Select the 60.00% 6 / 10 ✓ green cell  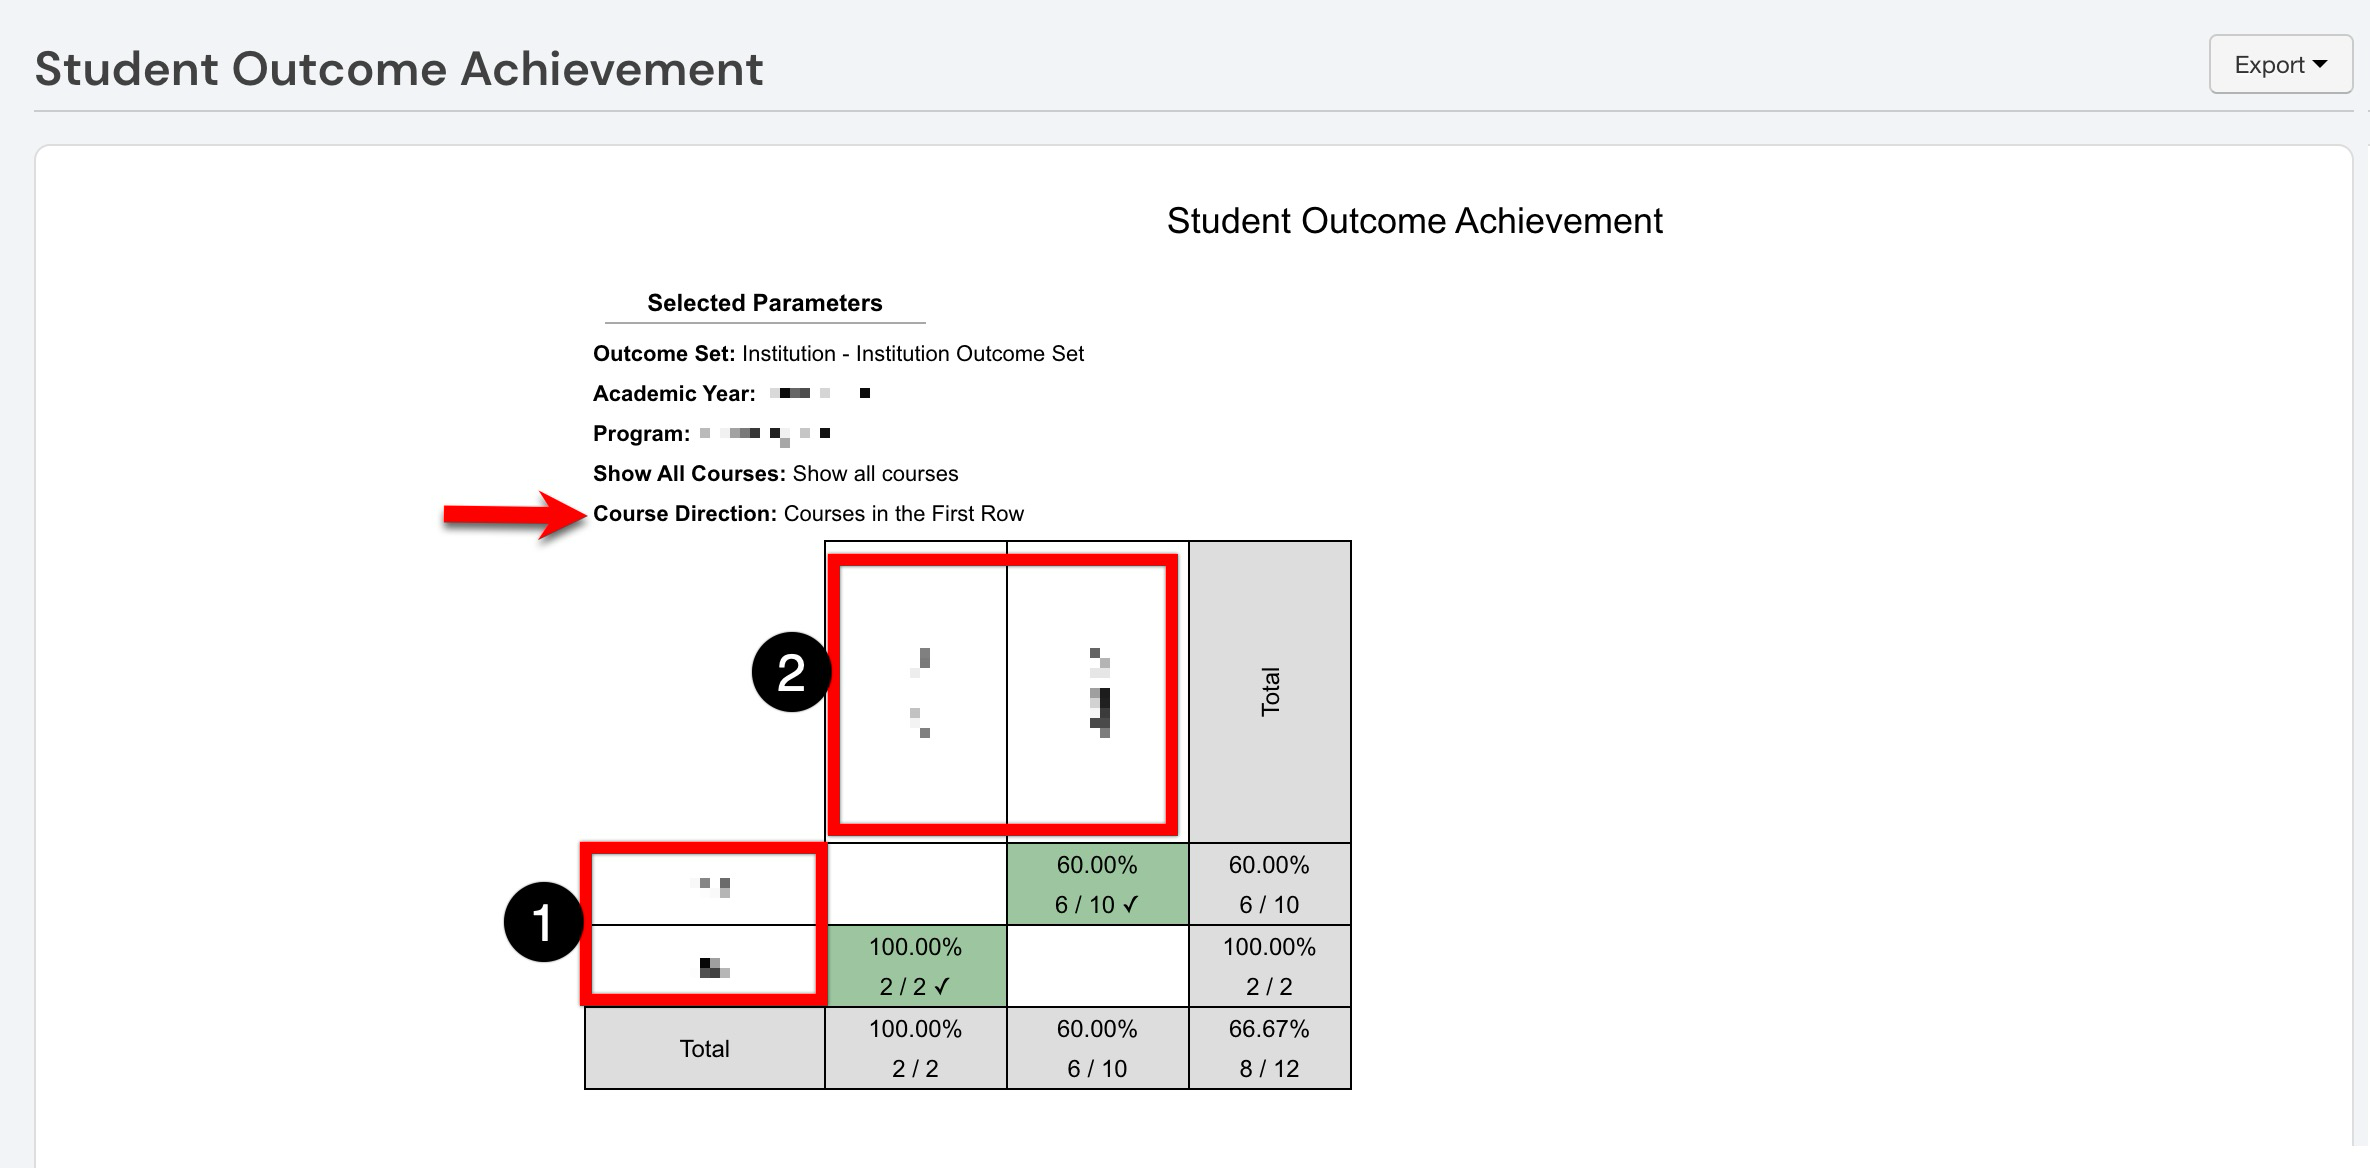(1097, 884)
